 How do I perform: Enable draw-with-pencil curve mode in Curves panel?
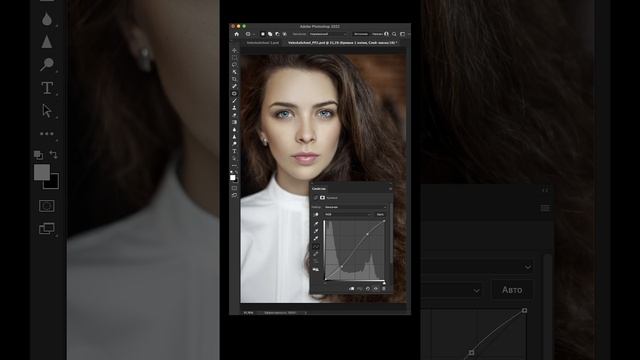(316, 254)
